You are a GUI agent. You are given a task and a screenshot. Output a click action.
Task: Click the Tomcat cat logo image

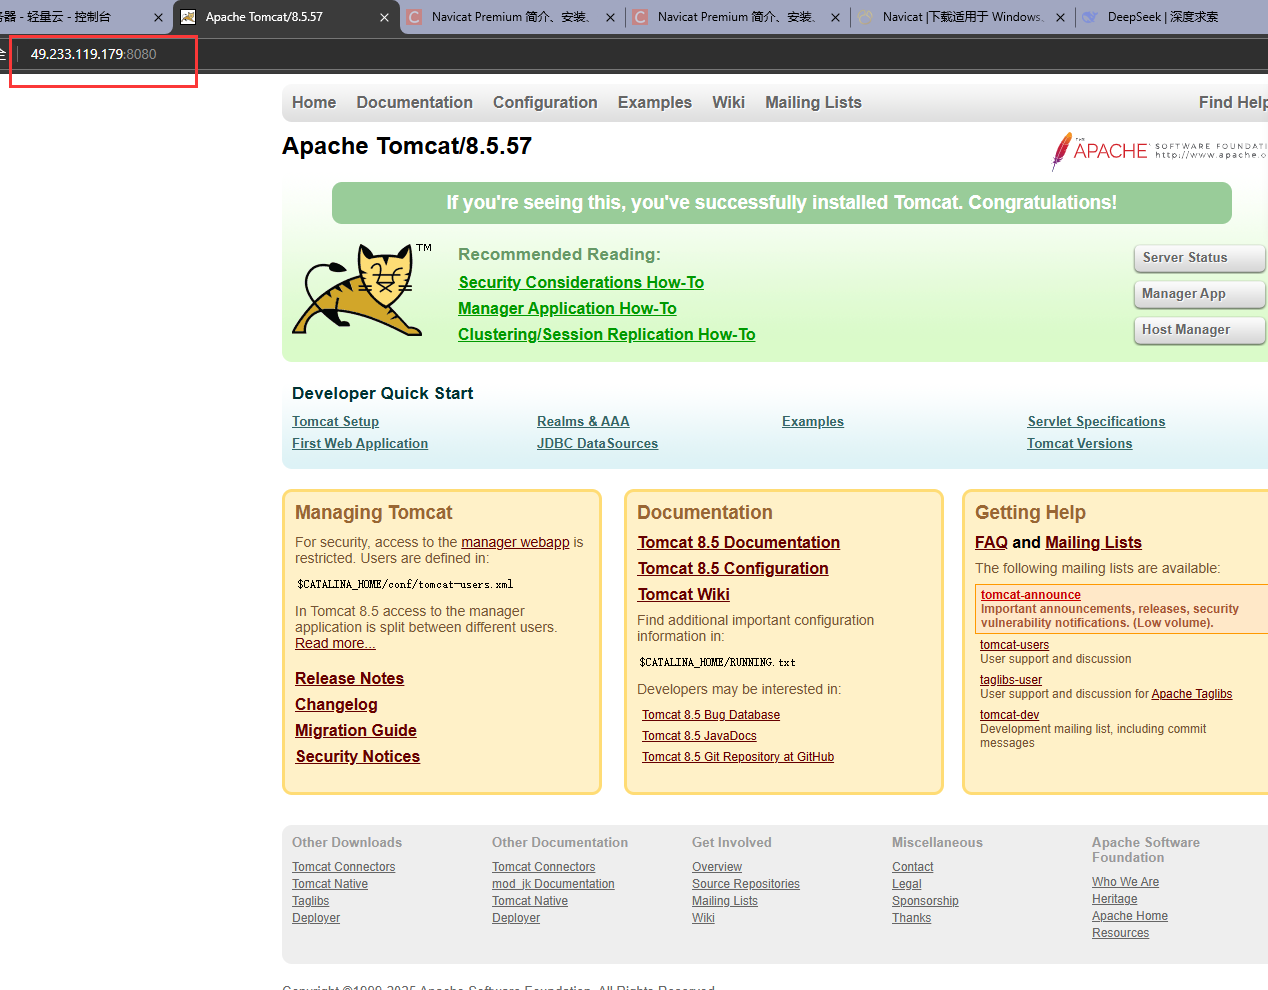(x=362, y=289)
